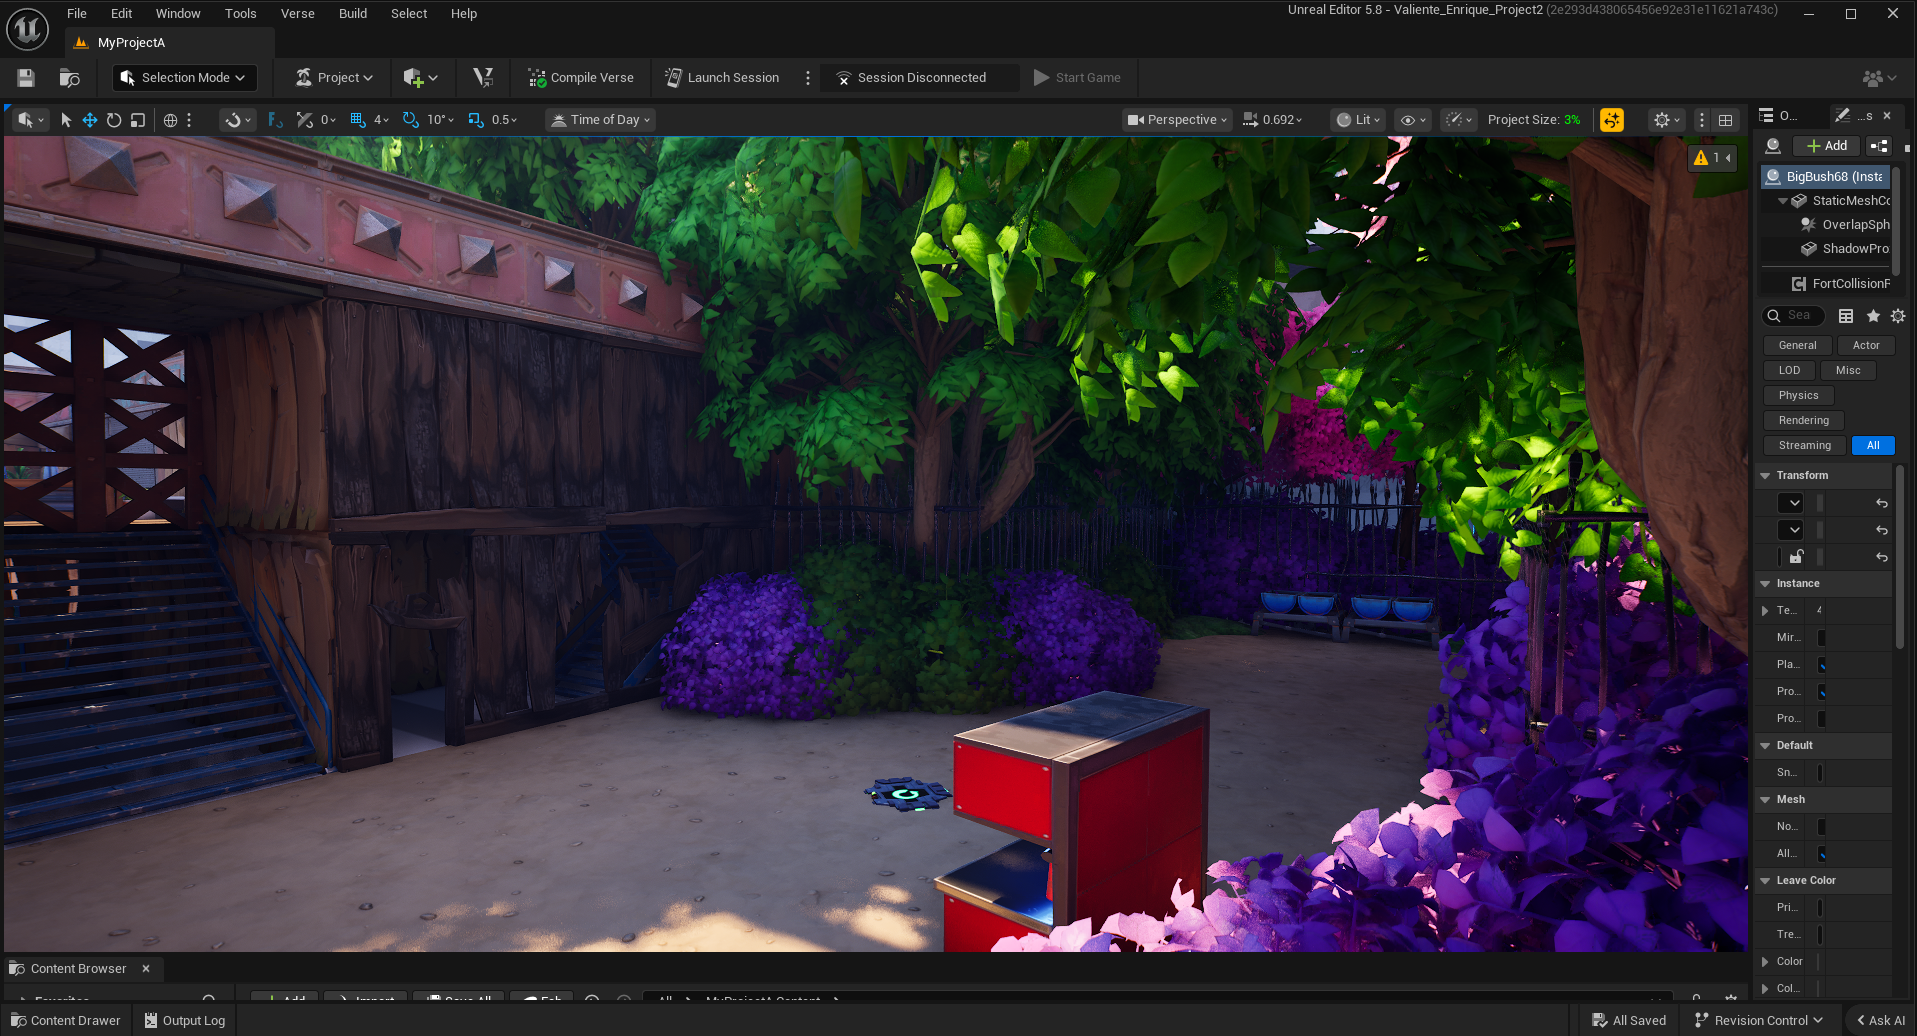The height and width of the screenshot is (1036, 1917).
Task: Select the General filter button
Action: 1797,346
